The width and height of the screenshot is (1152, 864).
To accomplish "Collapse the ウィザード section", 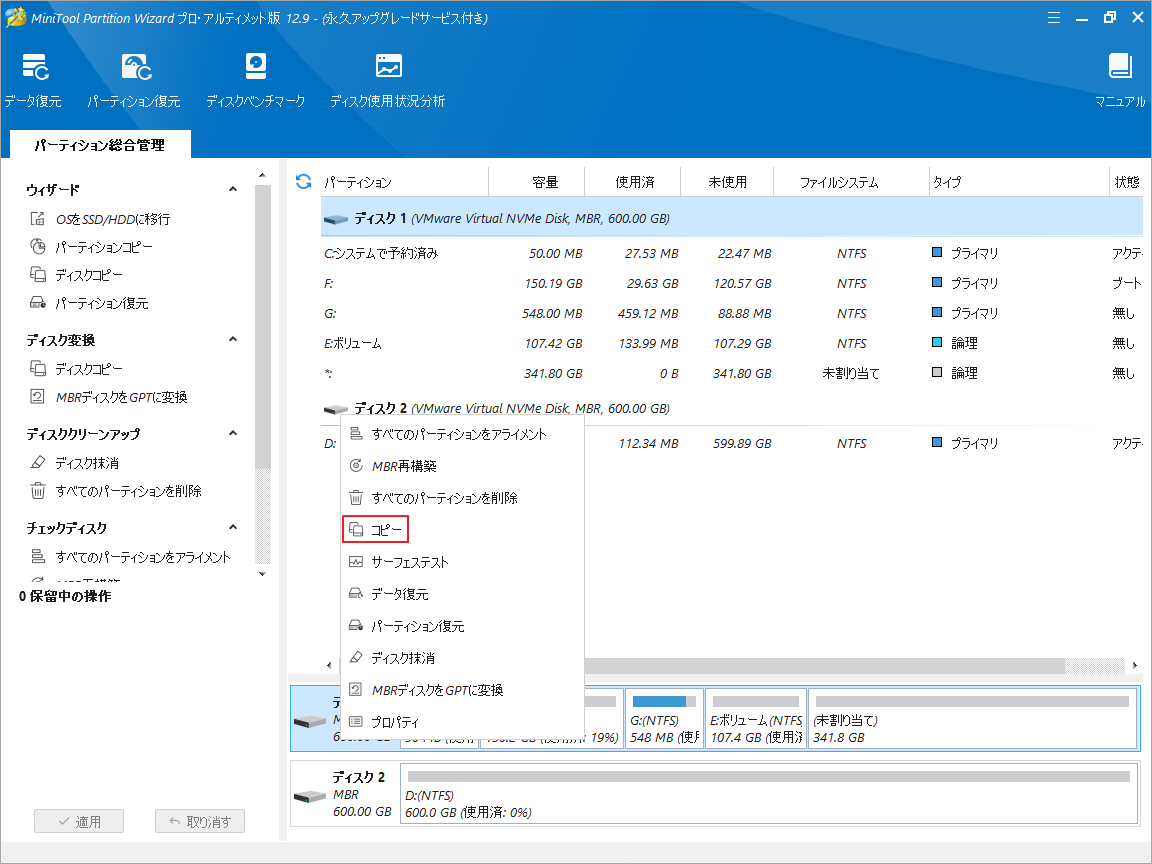I will [x=233, y=190].
